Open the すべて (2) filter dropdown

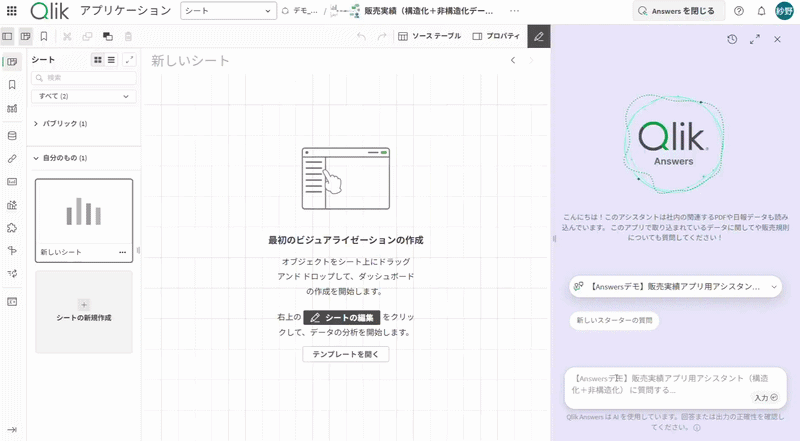(84, 96)
